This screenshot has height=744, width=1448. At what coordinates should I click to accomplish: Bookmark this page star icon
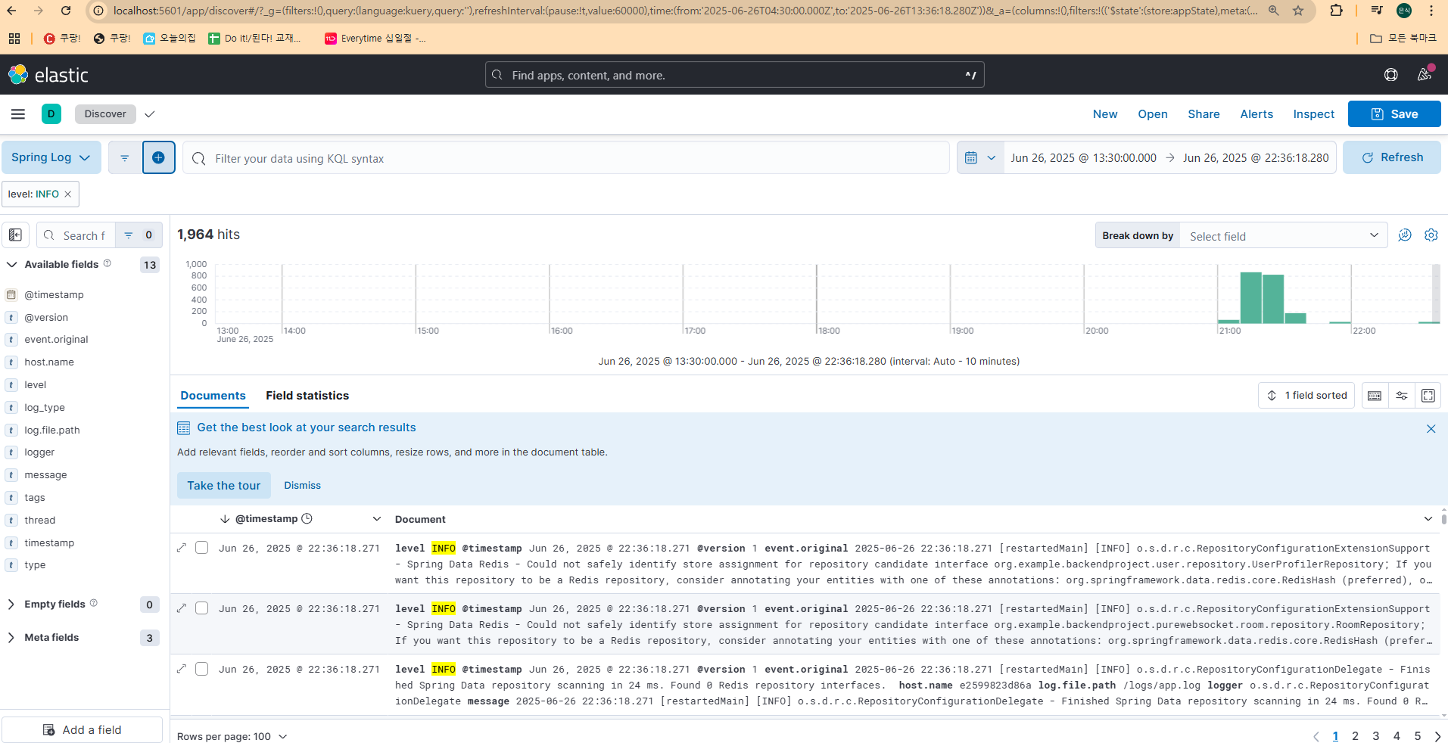tap(1298, 10)
